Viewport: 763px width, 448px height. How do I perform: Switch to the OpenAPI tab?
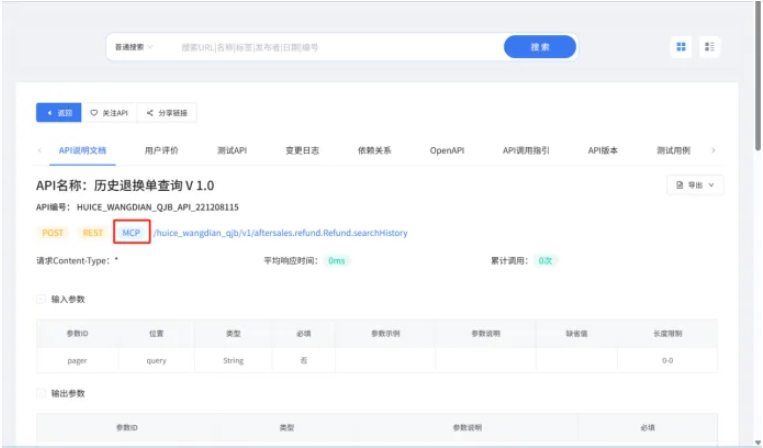447,151
